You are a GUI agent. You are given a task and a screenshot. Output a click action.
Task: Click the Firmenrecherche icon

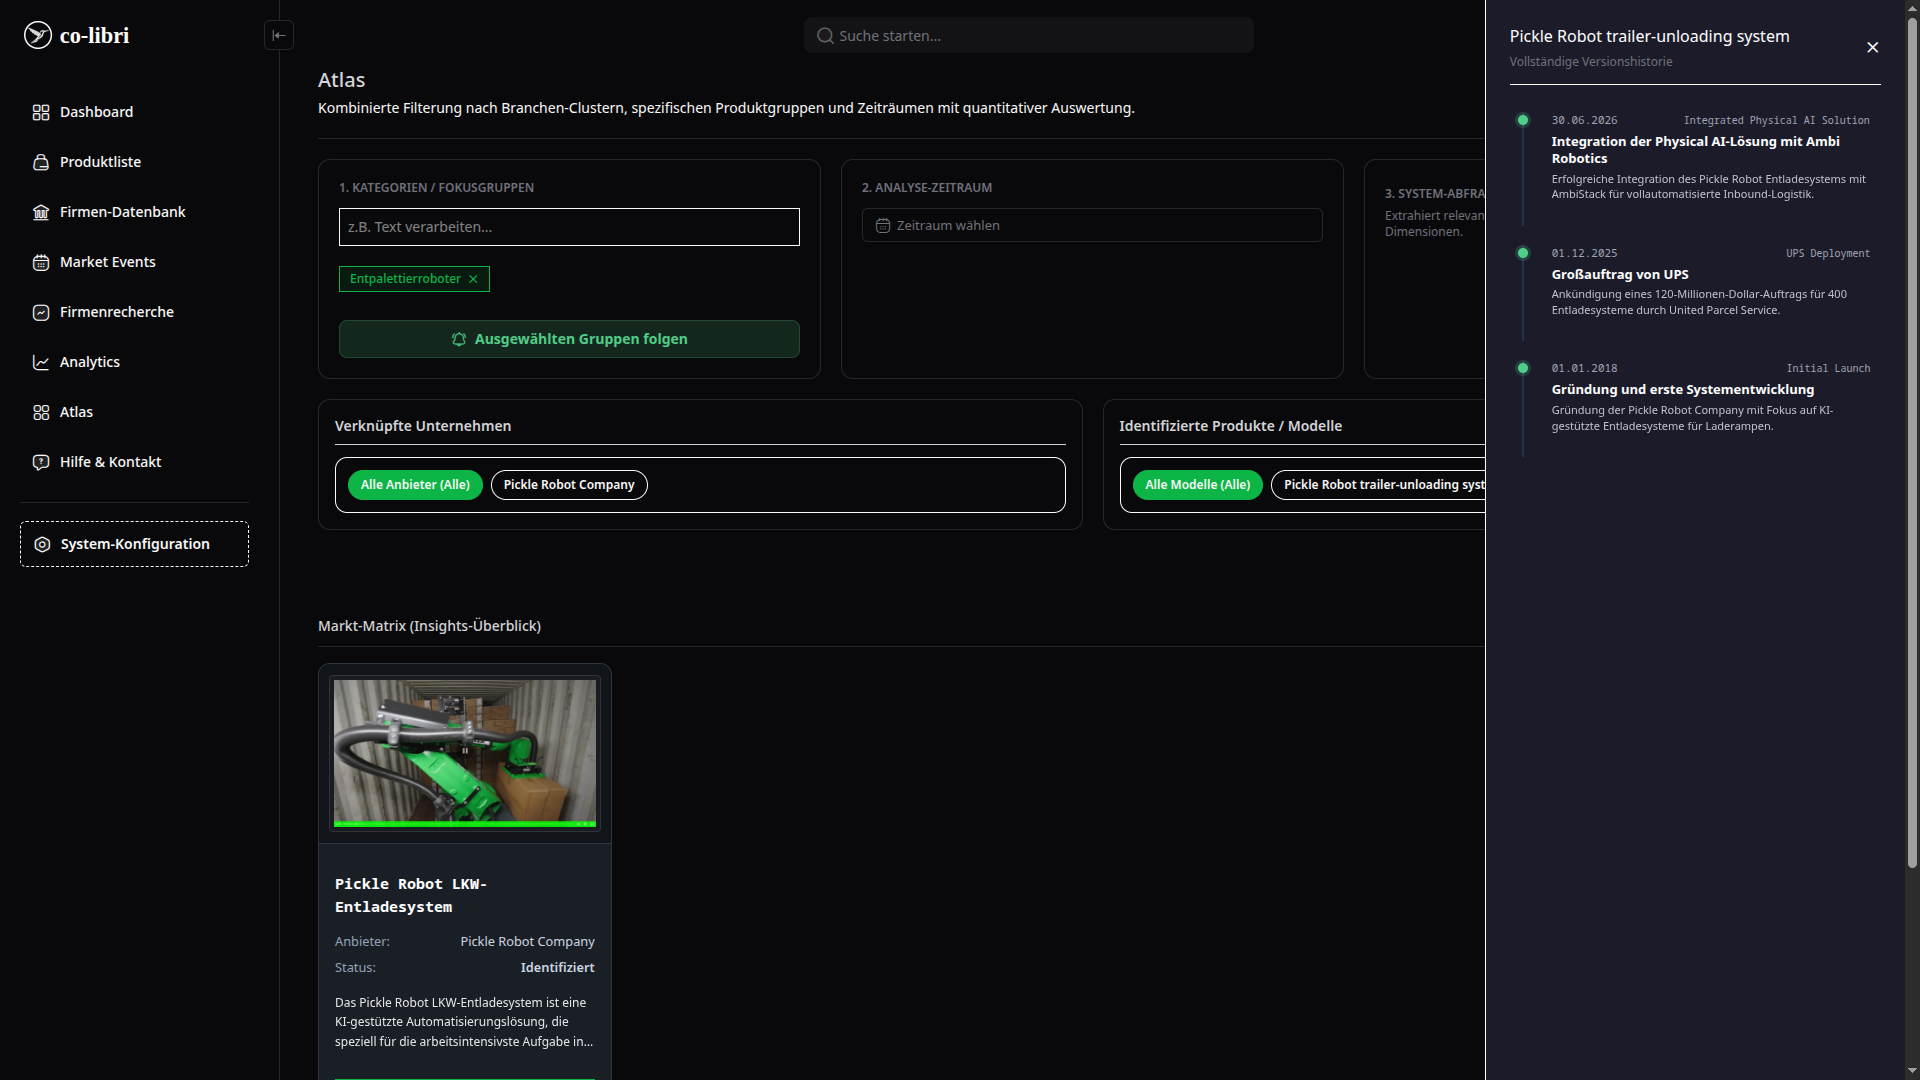click(x=41, y=312)
